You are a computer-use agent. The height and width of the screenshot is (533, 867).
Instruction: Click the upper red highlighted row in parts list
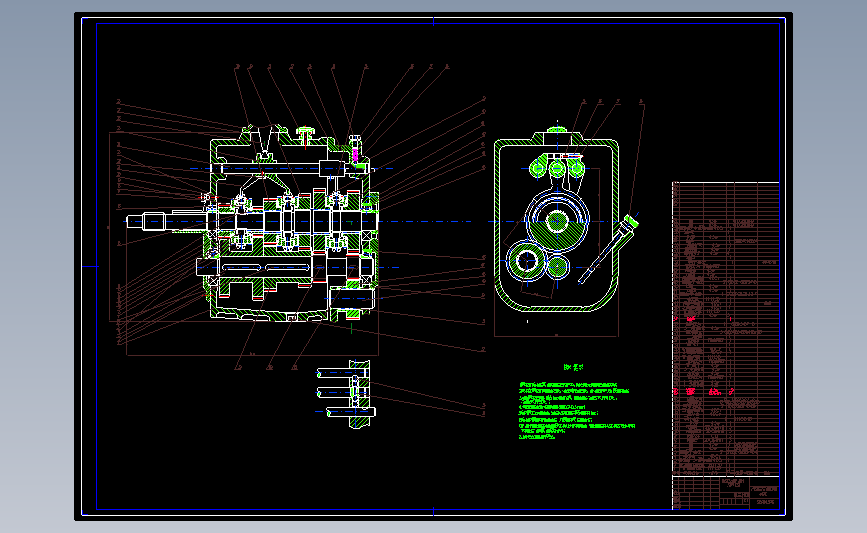pos(703,319)
